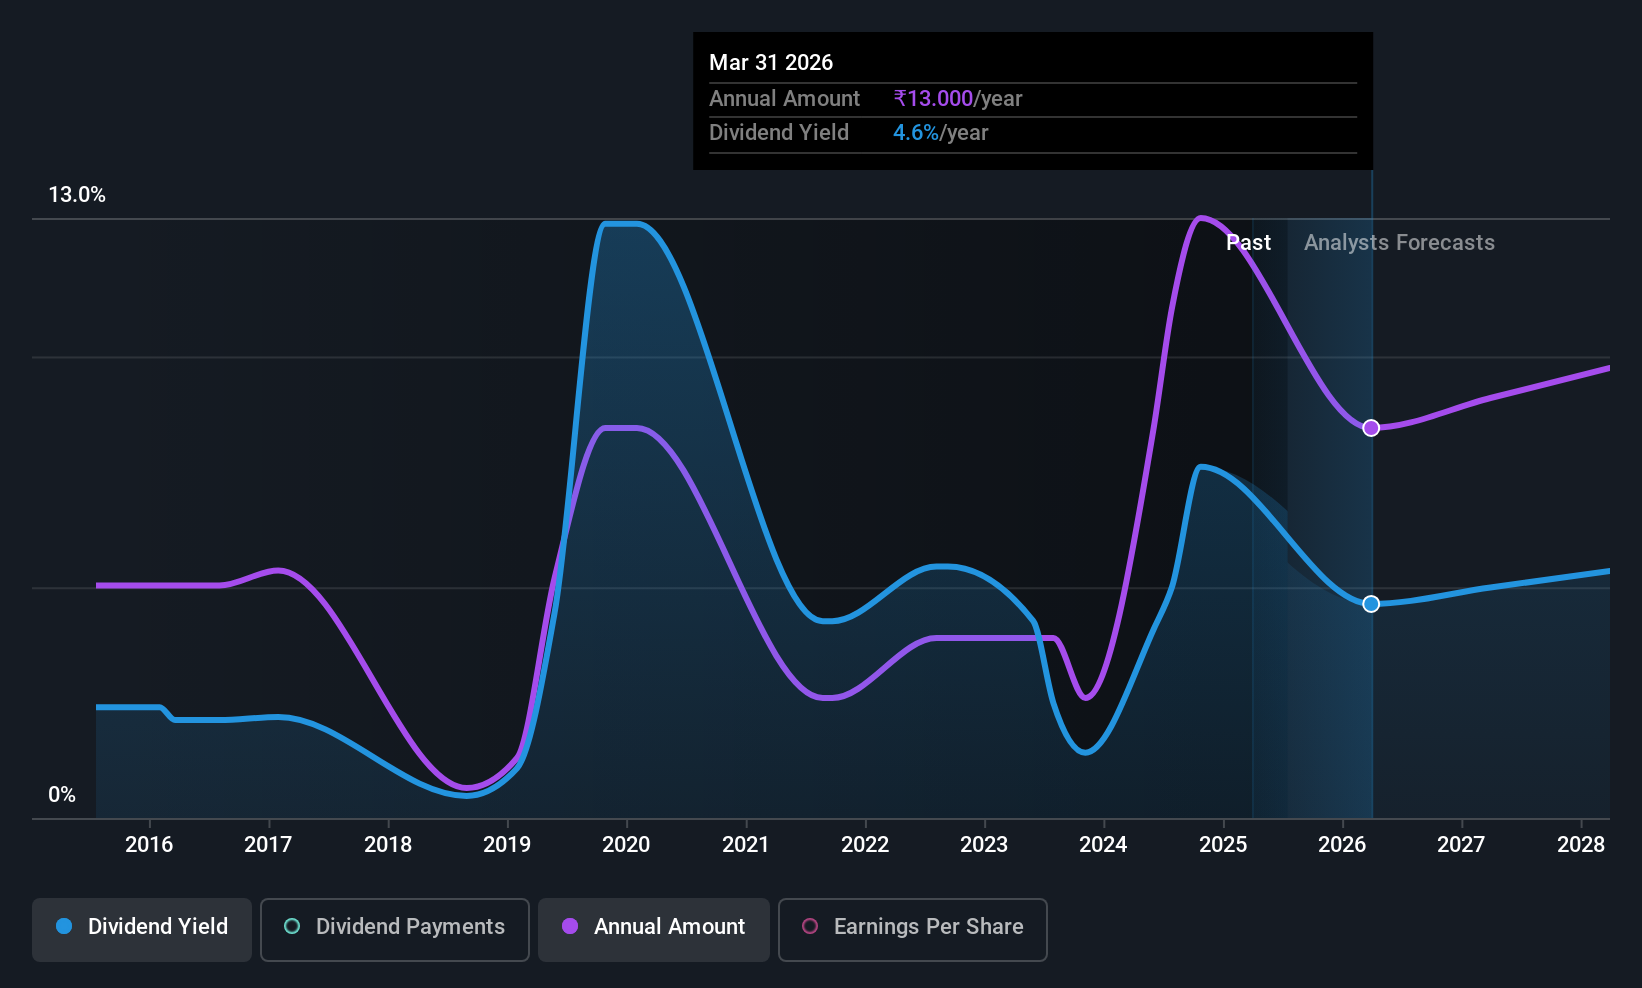
Task: Click the 'Dividend Yield' tooltip row label
Action: (x=779, y=133)
